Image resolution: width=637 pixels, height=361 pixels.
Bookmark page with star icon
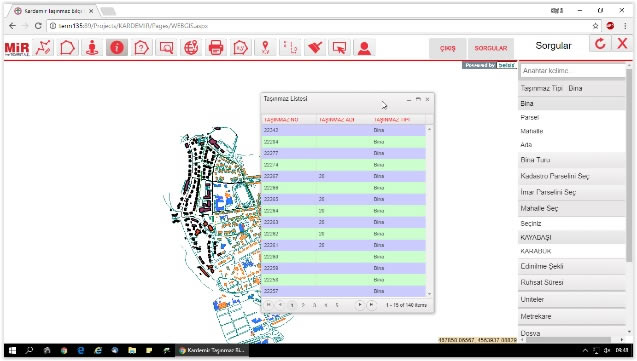595,26
